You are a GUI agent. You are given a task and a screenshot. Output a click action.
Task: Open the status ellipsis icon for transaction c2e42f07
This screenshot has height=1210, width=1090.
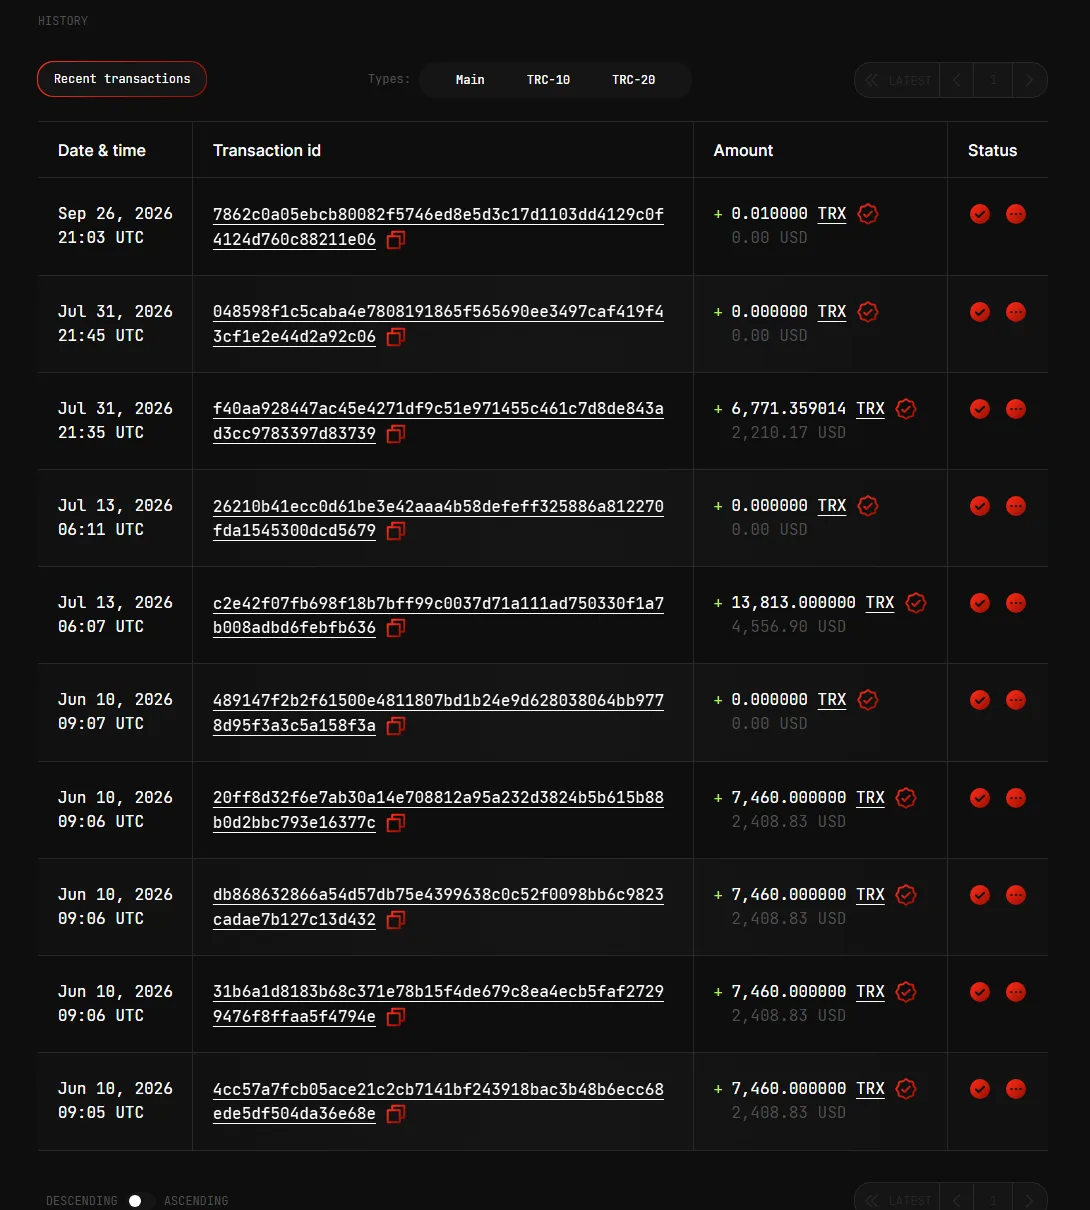point(1016,603)
